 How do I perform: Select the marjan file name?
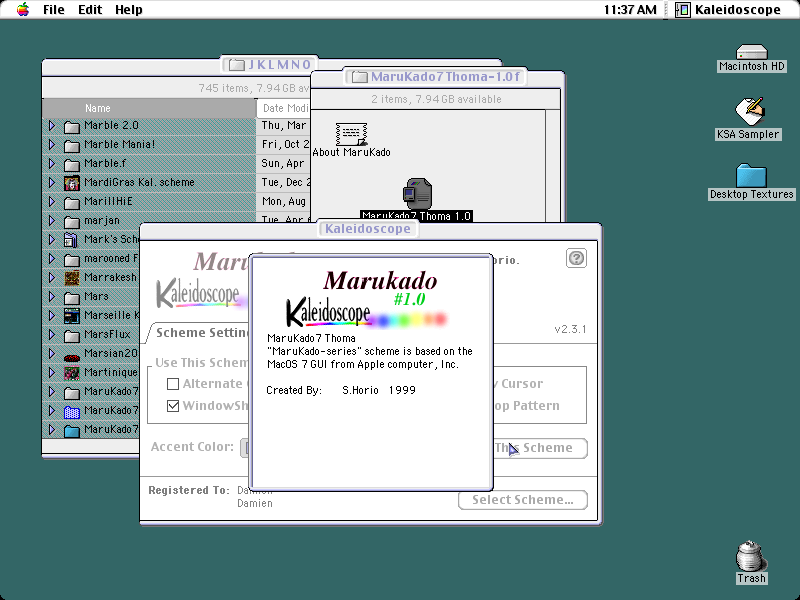pyautogui.click(x=102, y=221)
